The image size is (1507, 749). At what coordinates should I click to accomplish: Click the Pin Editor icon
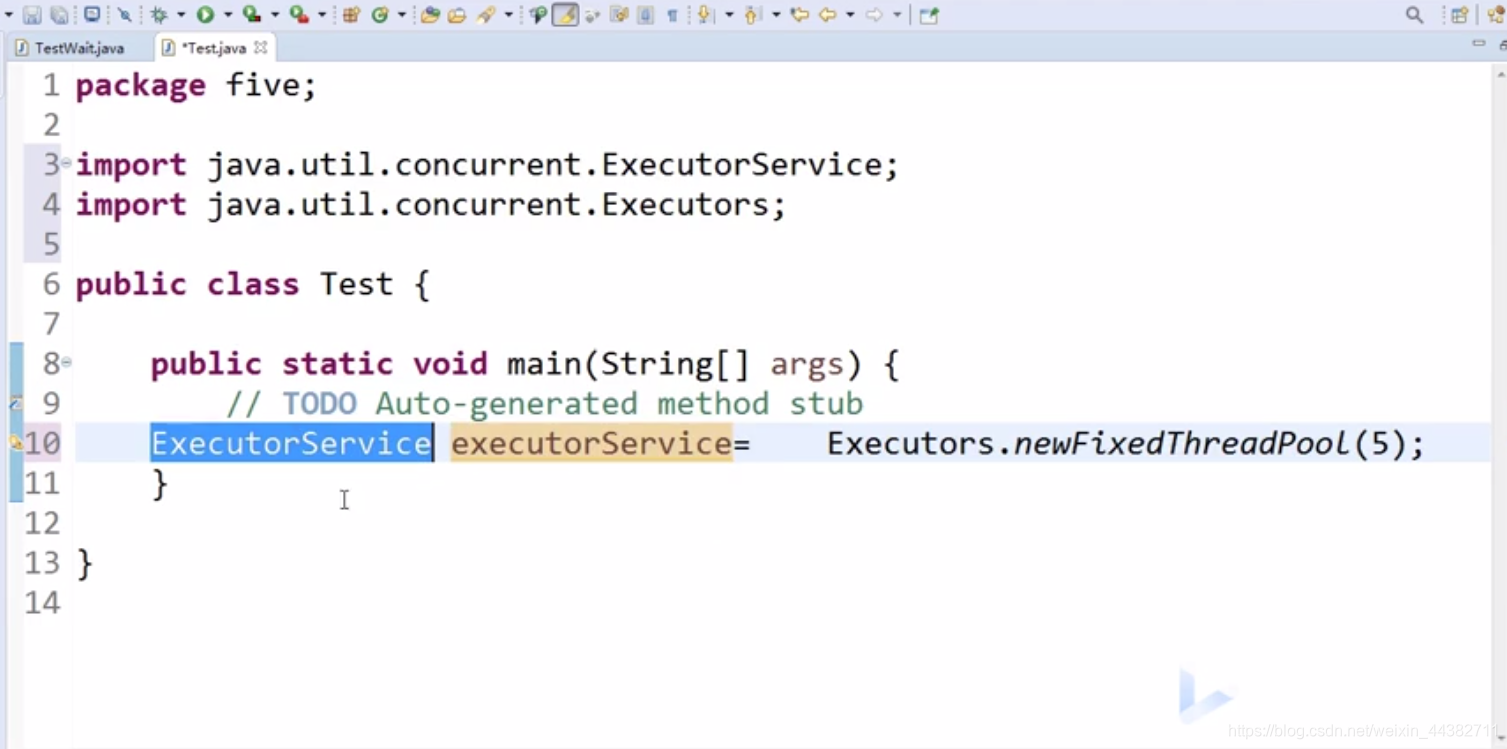point(929,16)
